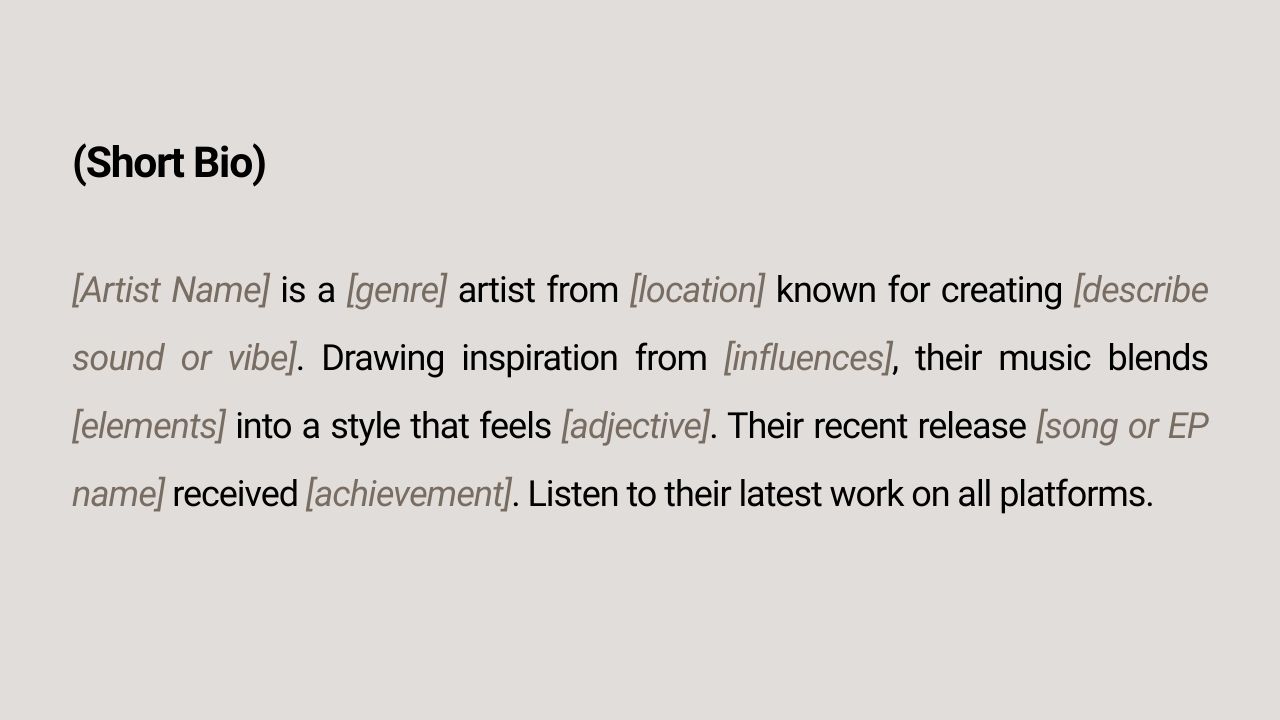Click 'Listen to their latest work' sentence
Image resolution: width=1280 pixels, height=720 pixels.
715,494
